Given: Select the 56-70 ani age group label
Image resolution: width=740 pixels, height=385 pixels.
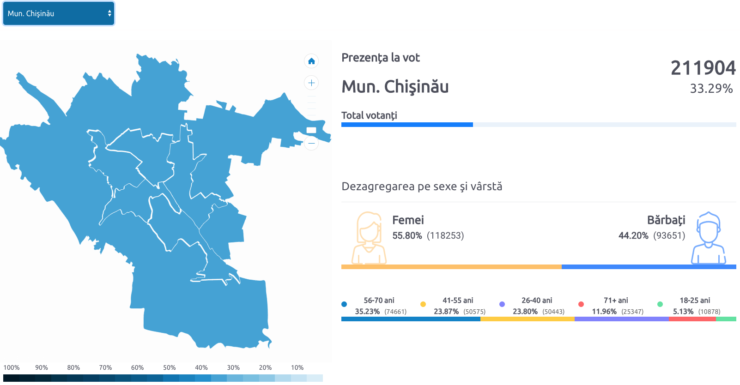Looking at the screenshot, I should pos(378,300).
